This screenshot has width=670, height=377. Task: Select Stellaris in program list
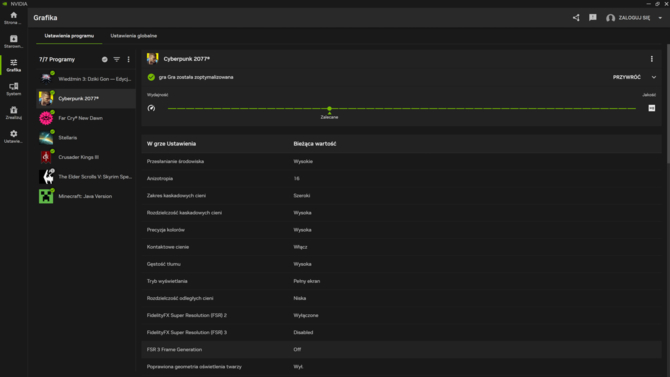click(x=86, y=138)
